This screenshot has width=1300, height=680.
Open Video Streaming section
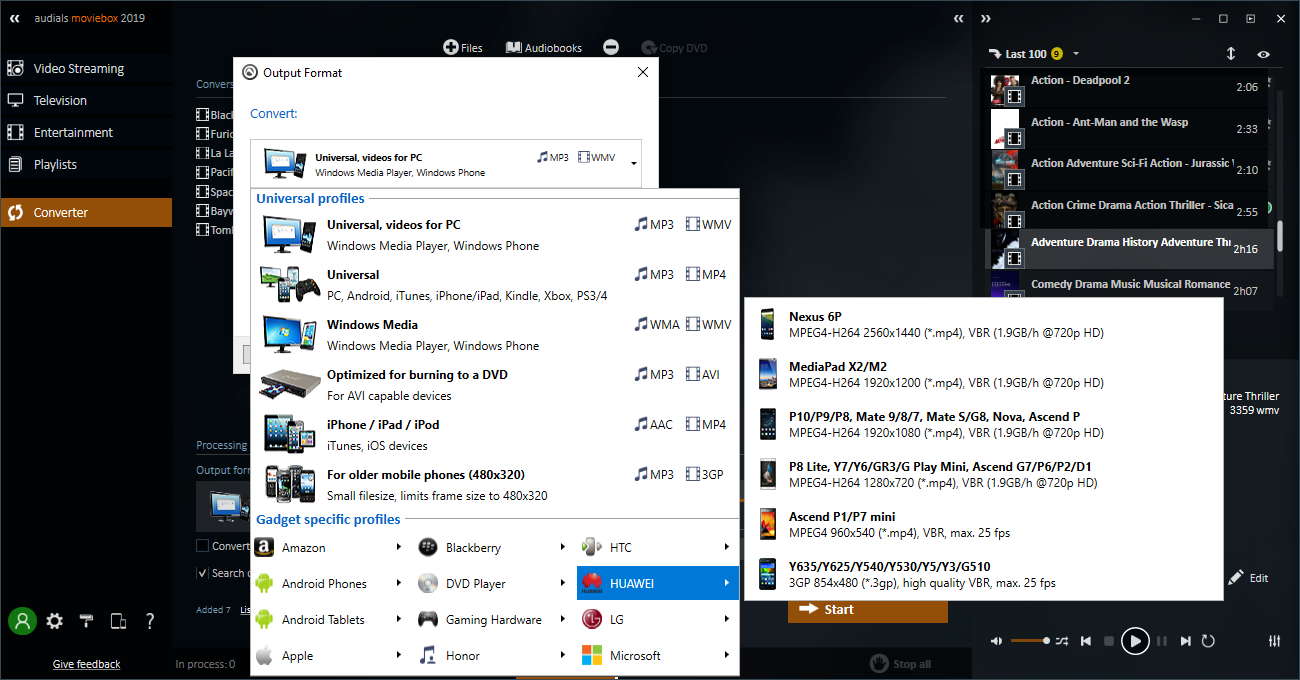coord(86,69)
